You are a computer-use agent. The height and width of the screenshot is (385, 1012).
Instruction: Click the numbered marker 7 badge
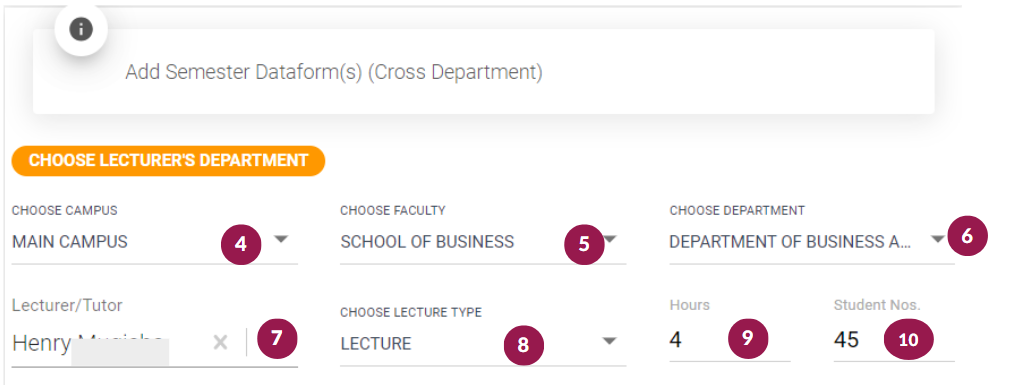(x=277, y=338)
